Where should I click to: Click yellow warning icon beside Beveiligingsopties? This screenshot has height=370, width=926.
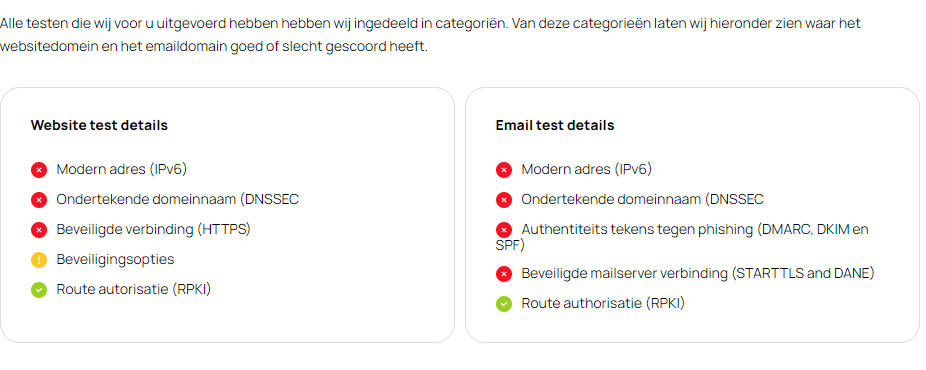point(39,260)
